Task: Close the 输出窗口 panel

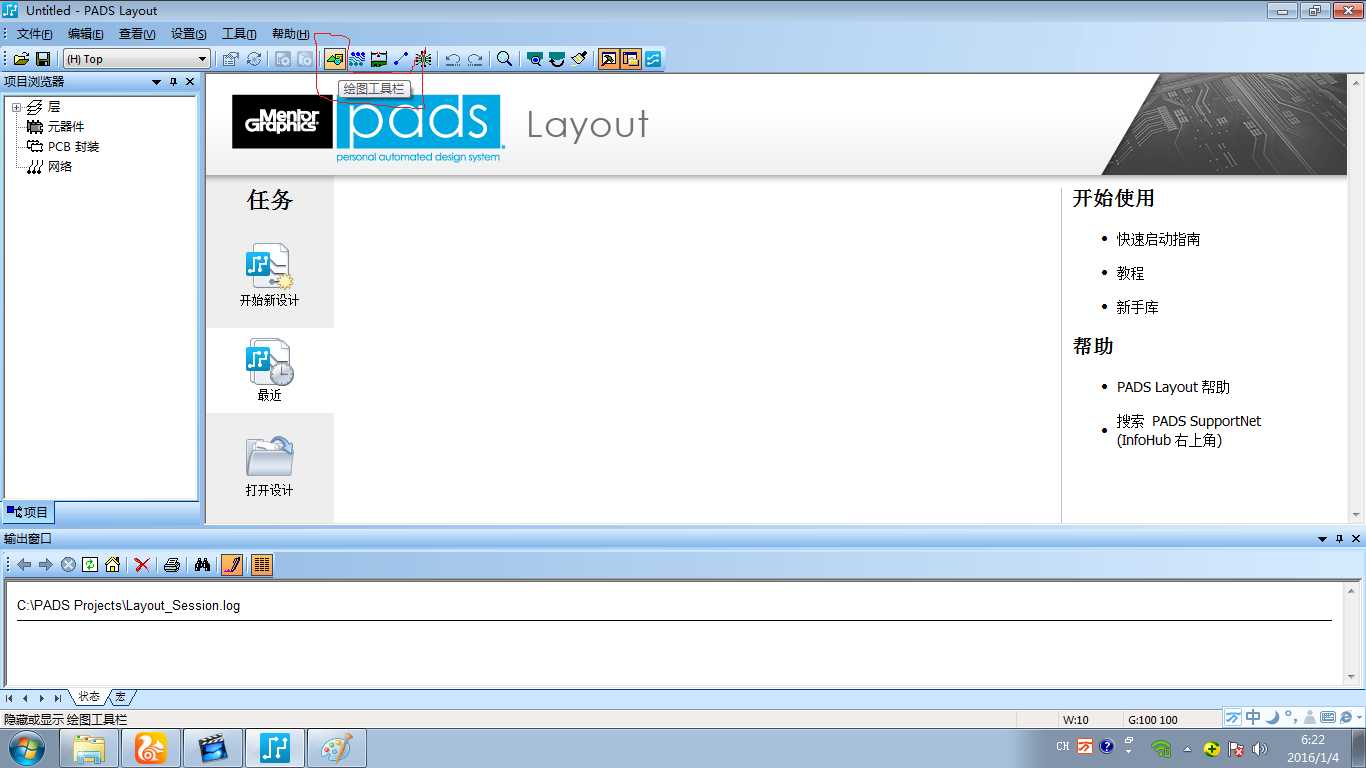Action: (x=1357, y=539)
